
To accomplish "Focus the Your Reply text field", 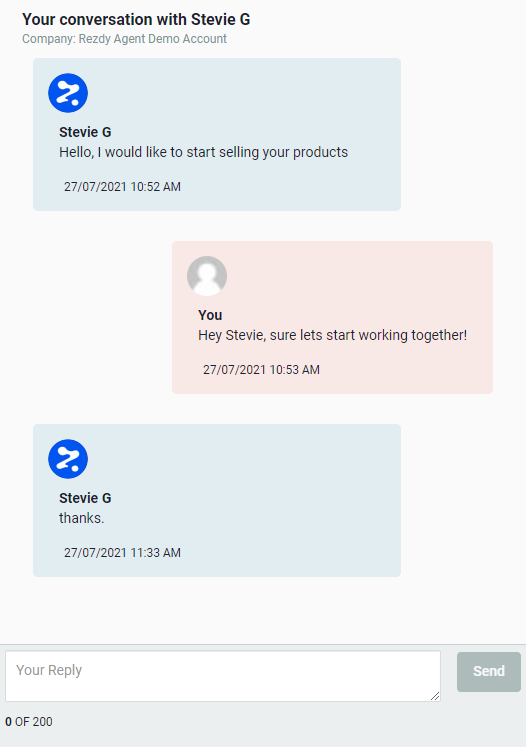I will (x=223, y=676).
